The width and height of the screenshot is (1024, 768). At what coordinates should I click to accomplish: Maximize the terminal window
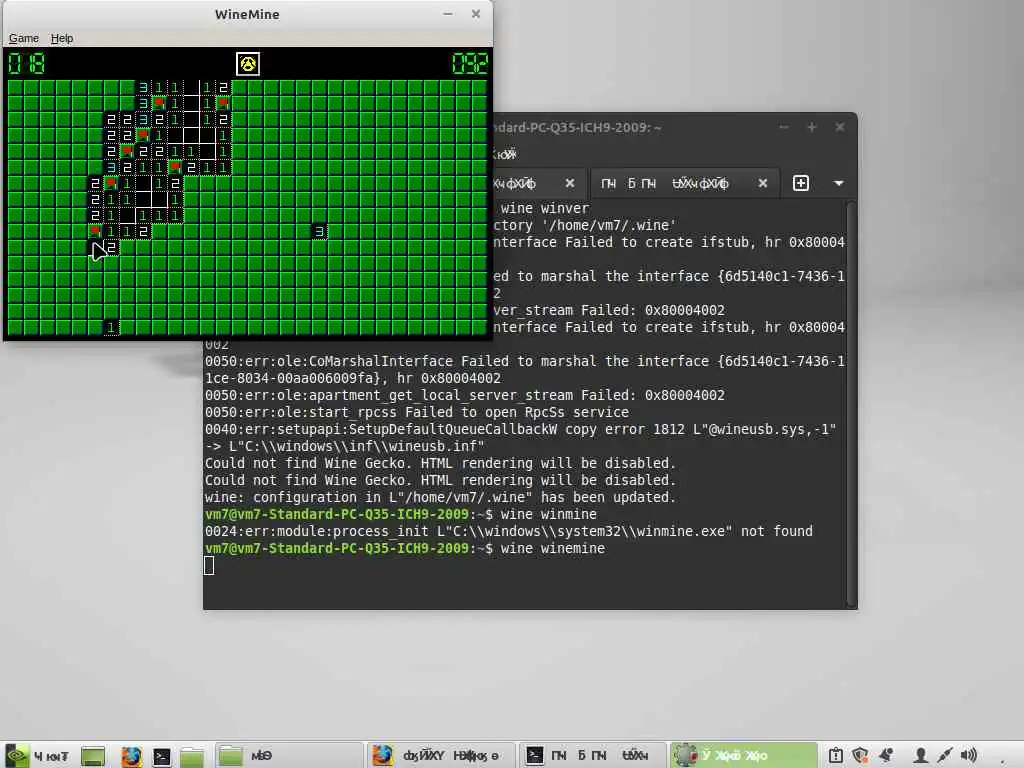pos(812,127)
